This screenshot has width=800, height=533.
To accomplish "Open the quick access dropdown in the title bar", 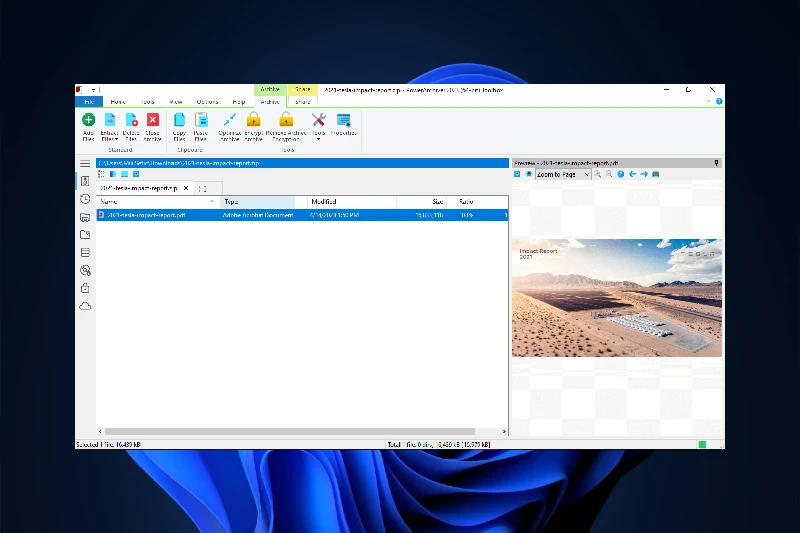I will [93, 90].
